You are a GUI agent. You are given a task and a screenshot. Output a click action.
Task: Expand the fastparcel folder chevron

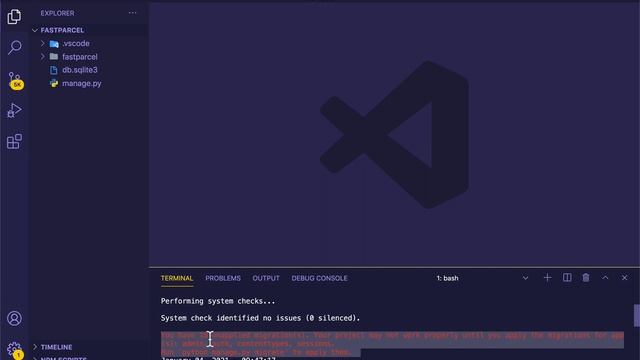click(42, 56)
